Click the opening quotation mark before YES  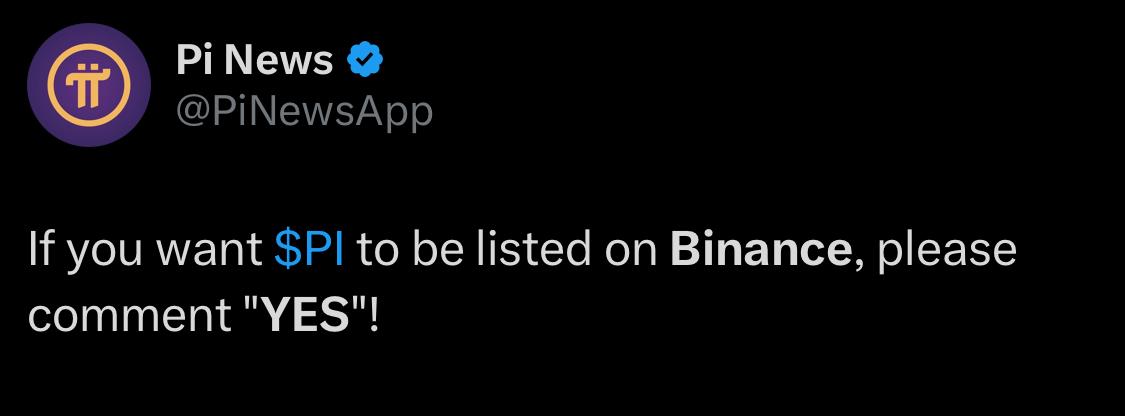pyautogui.click(x=248, y=306)
